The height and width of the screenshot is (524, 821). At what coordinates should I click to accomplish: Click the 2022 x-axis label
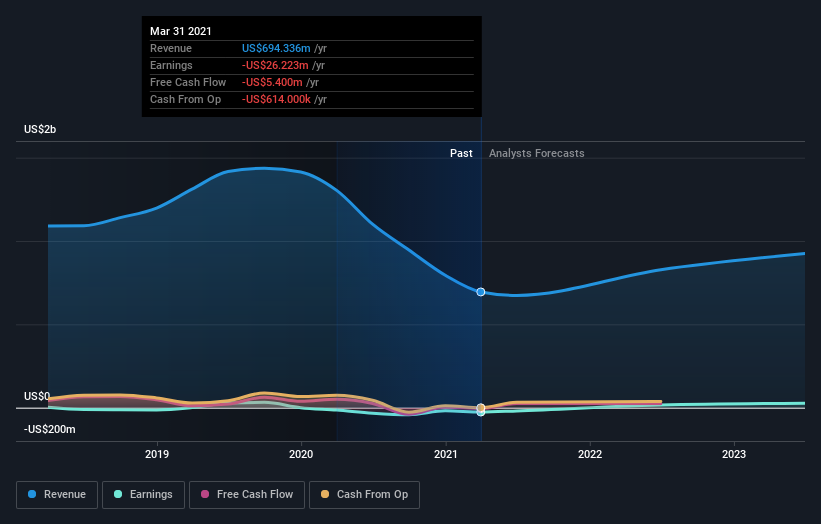(x=590, y=454)
